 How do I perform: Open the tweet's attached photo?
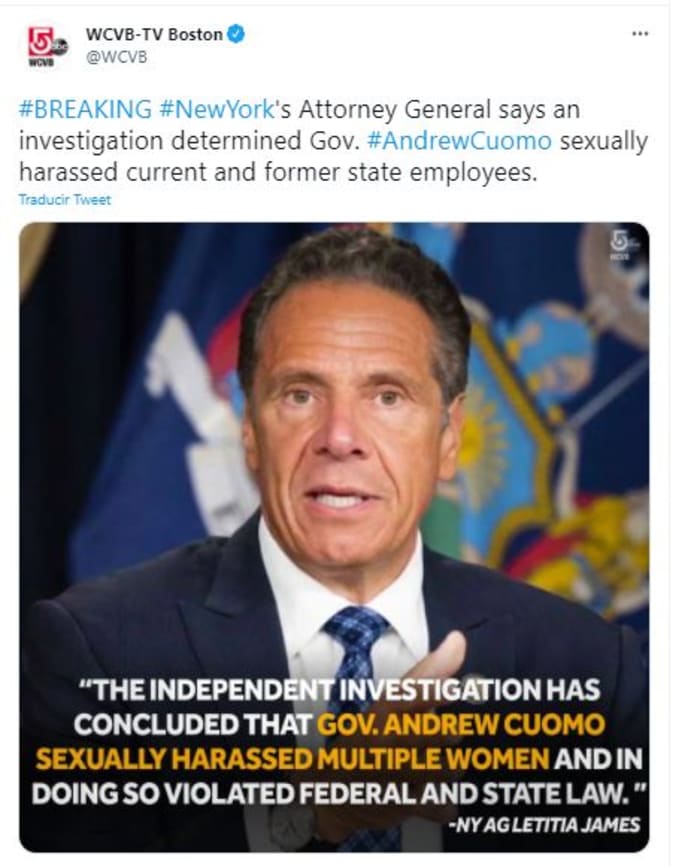tap(334, 537)
